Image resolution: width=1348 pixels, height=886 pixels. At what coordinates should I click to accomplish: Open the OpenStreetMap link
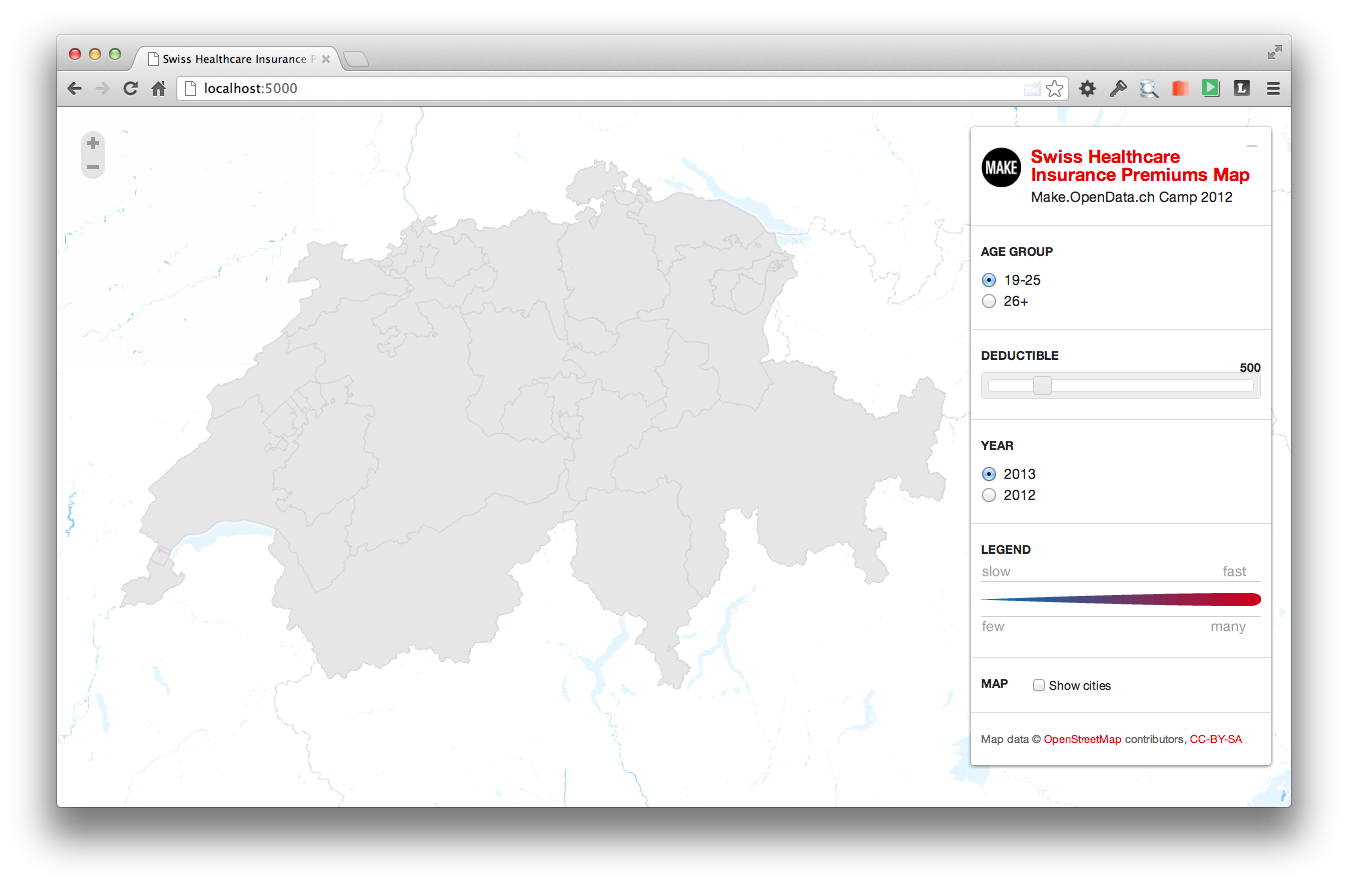[1082, 739]
